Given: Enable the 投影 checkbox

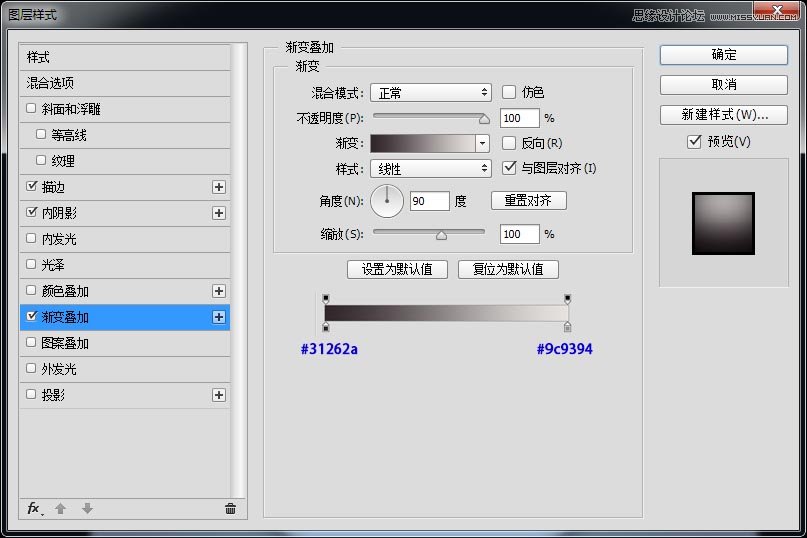Looking at the screenshot, I should (x=31, y=394).
